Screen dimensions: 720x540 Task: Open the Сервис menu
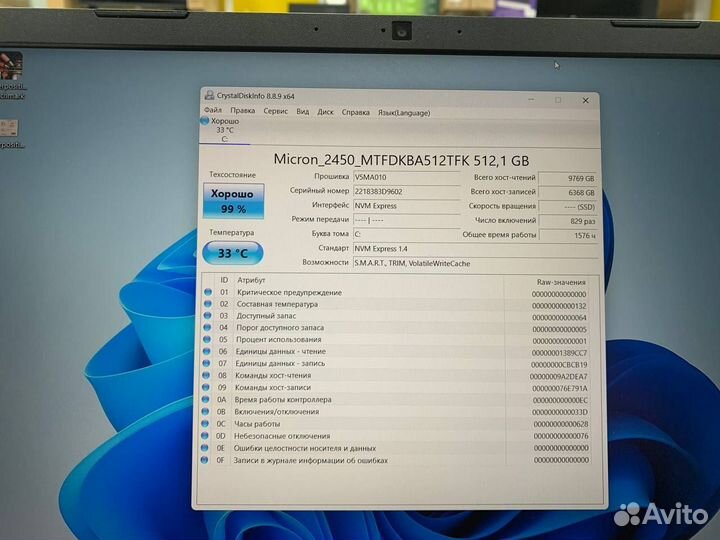tap(275, 112)
